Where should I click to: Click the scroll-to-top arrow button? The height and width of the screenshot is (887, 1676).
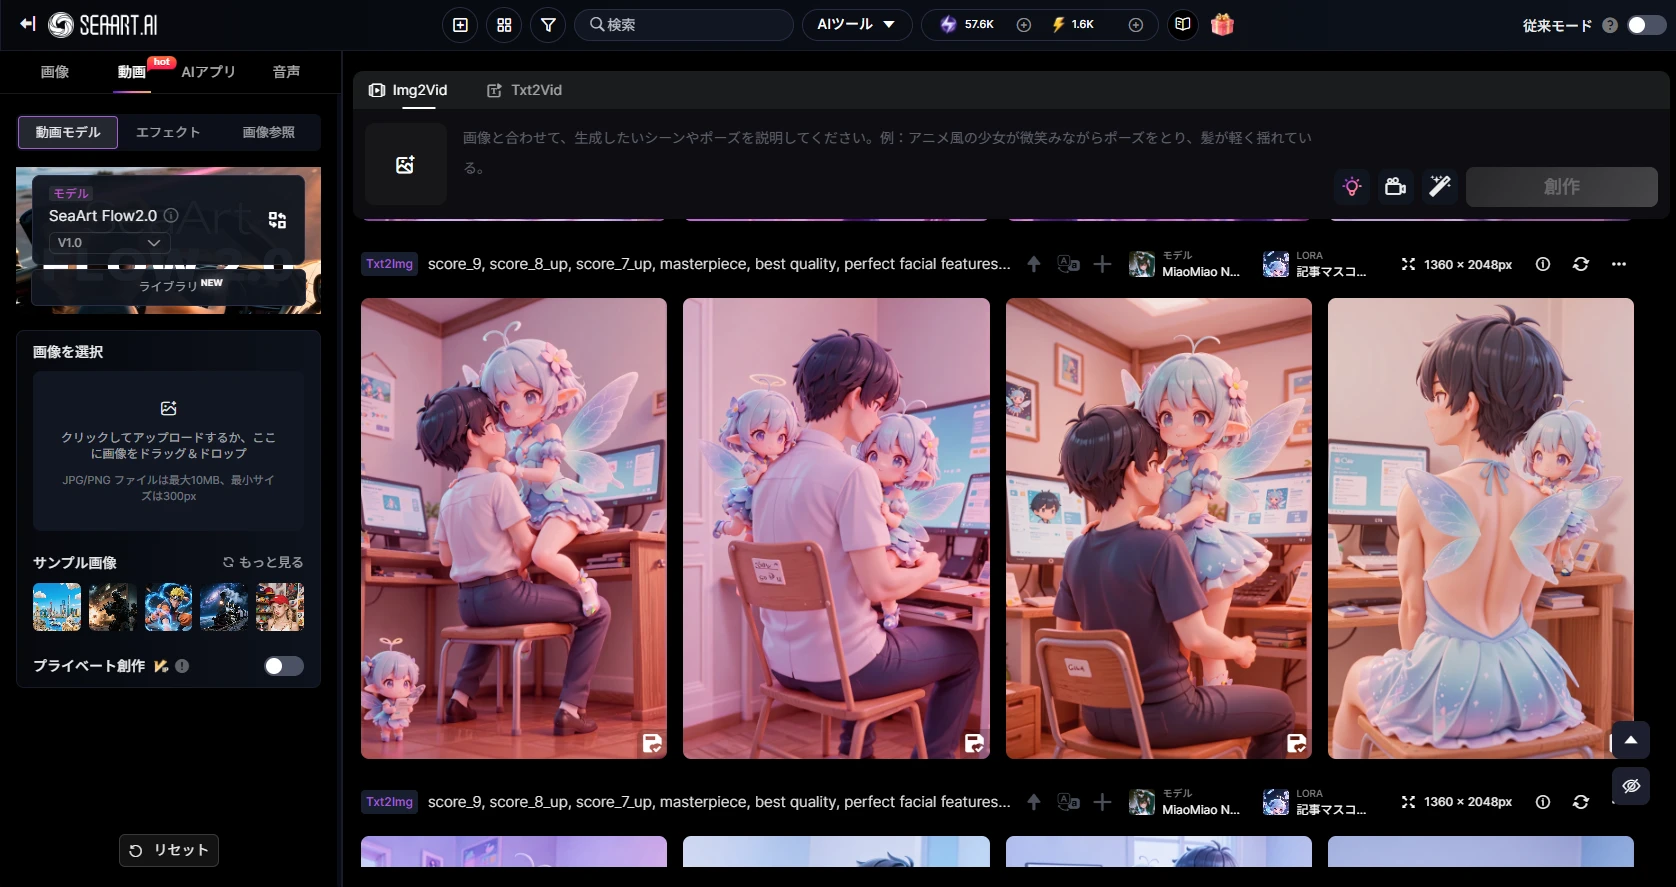(x=1630, y=740)
